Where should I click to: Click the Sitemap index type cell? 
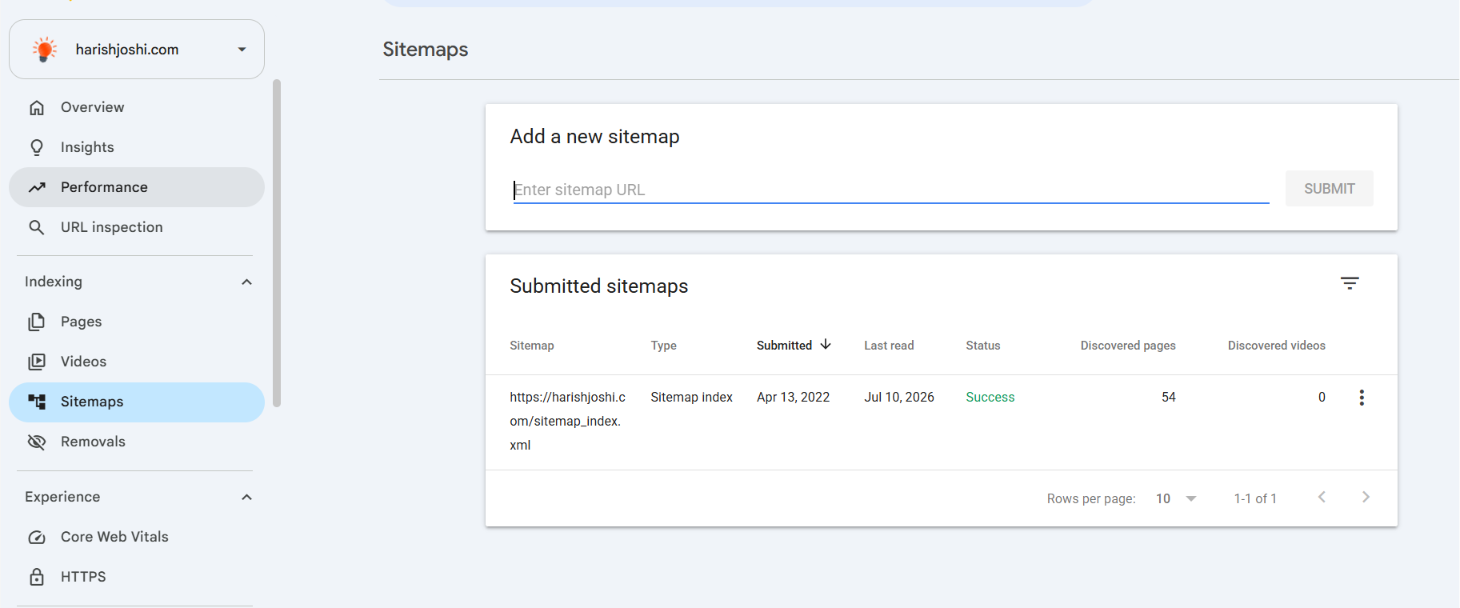pyautogui.click(x=692, y=397)
